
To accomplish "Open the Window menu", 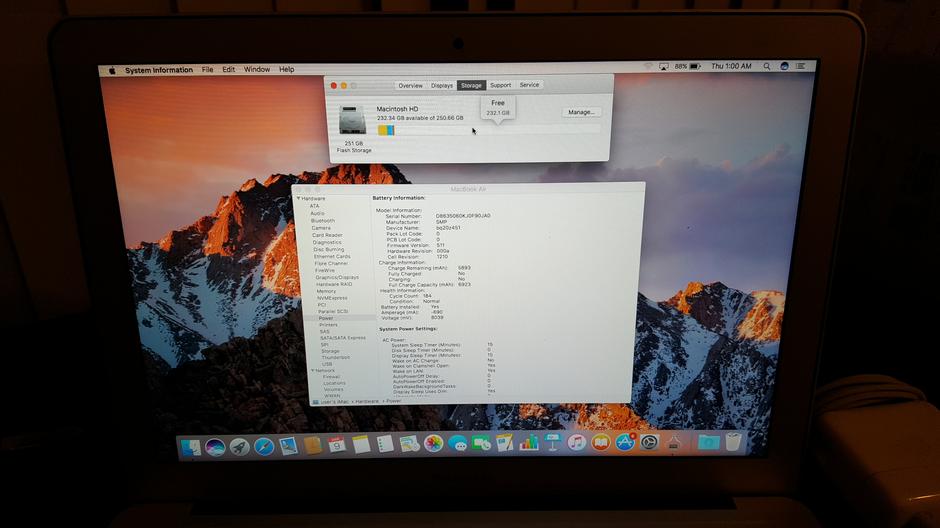I will (257, 70).
